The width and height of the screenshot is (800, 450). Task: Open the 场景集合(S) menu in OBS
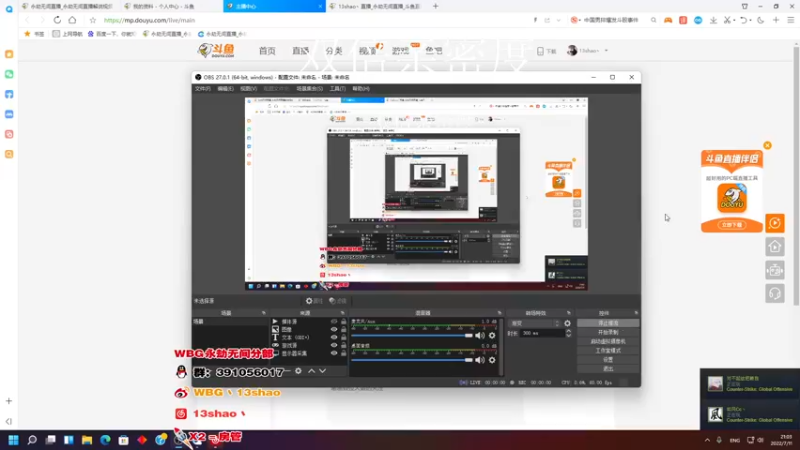309,89
